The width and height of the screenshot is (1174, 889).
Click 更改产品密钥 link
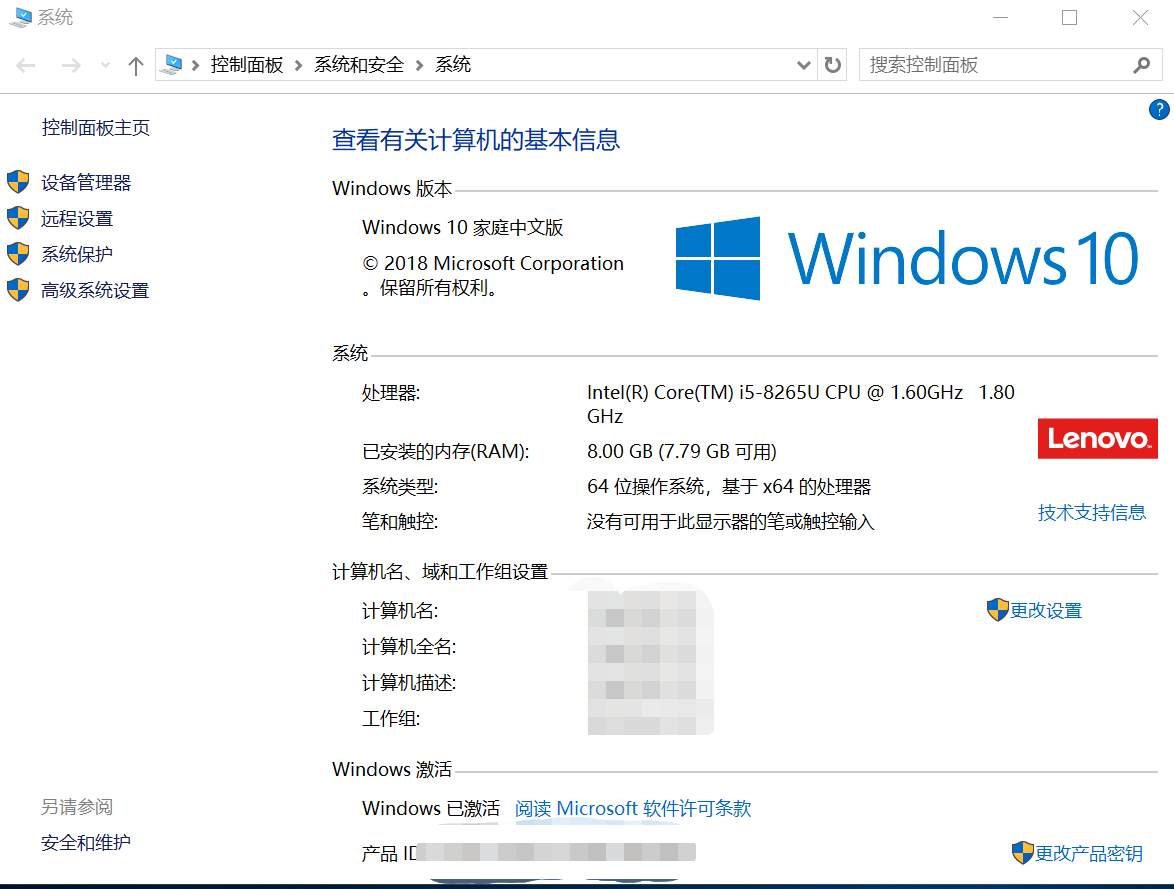tap(1089, 854)
